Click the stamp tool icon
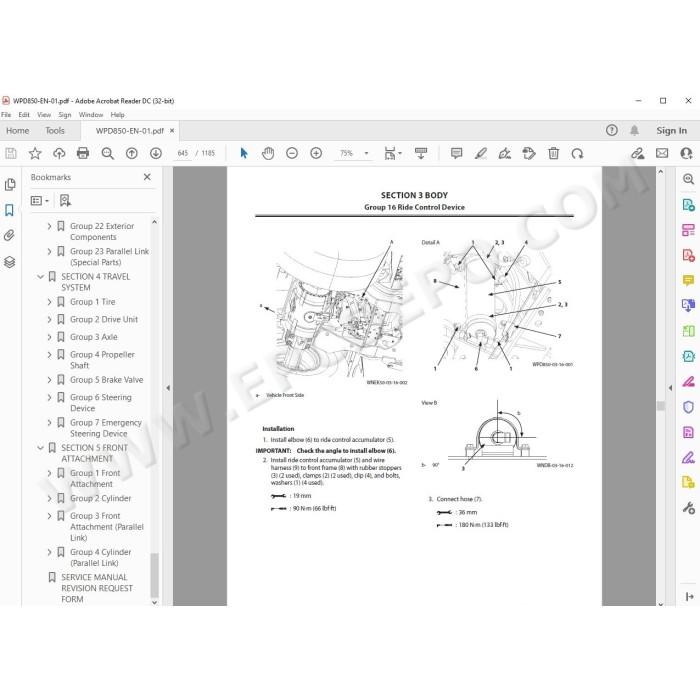 [x=529, y=154]
